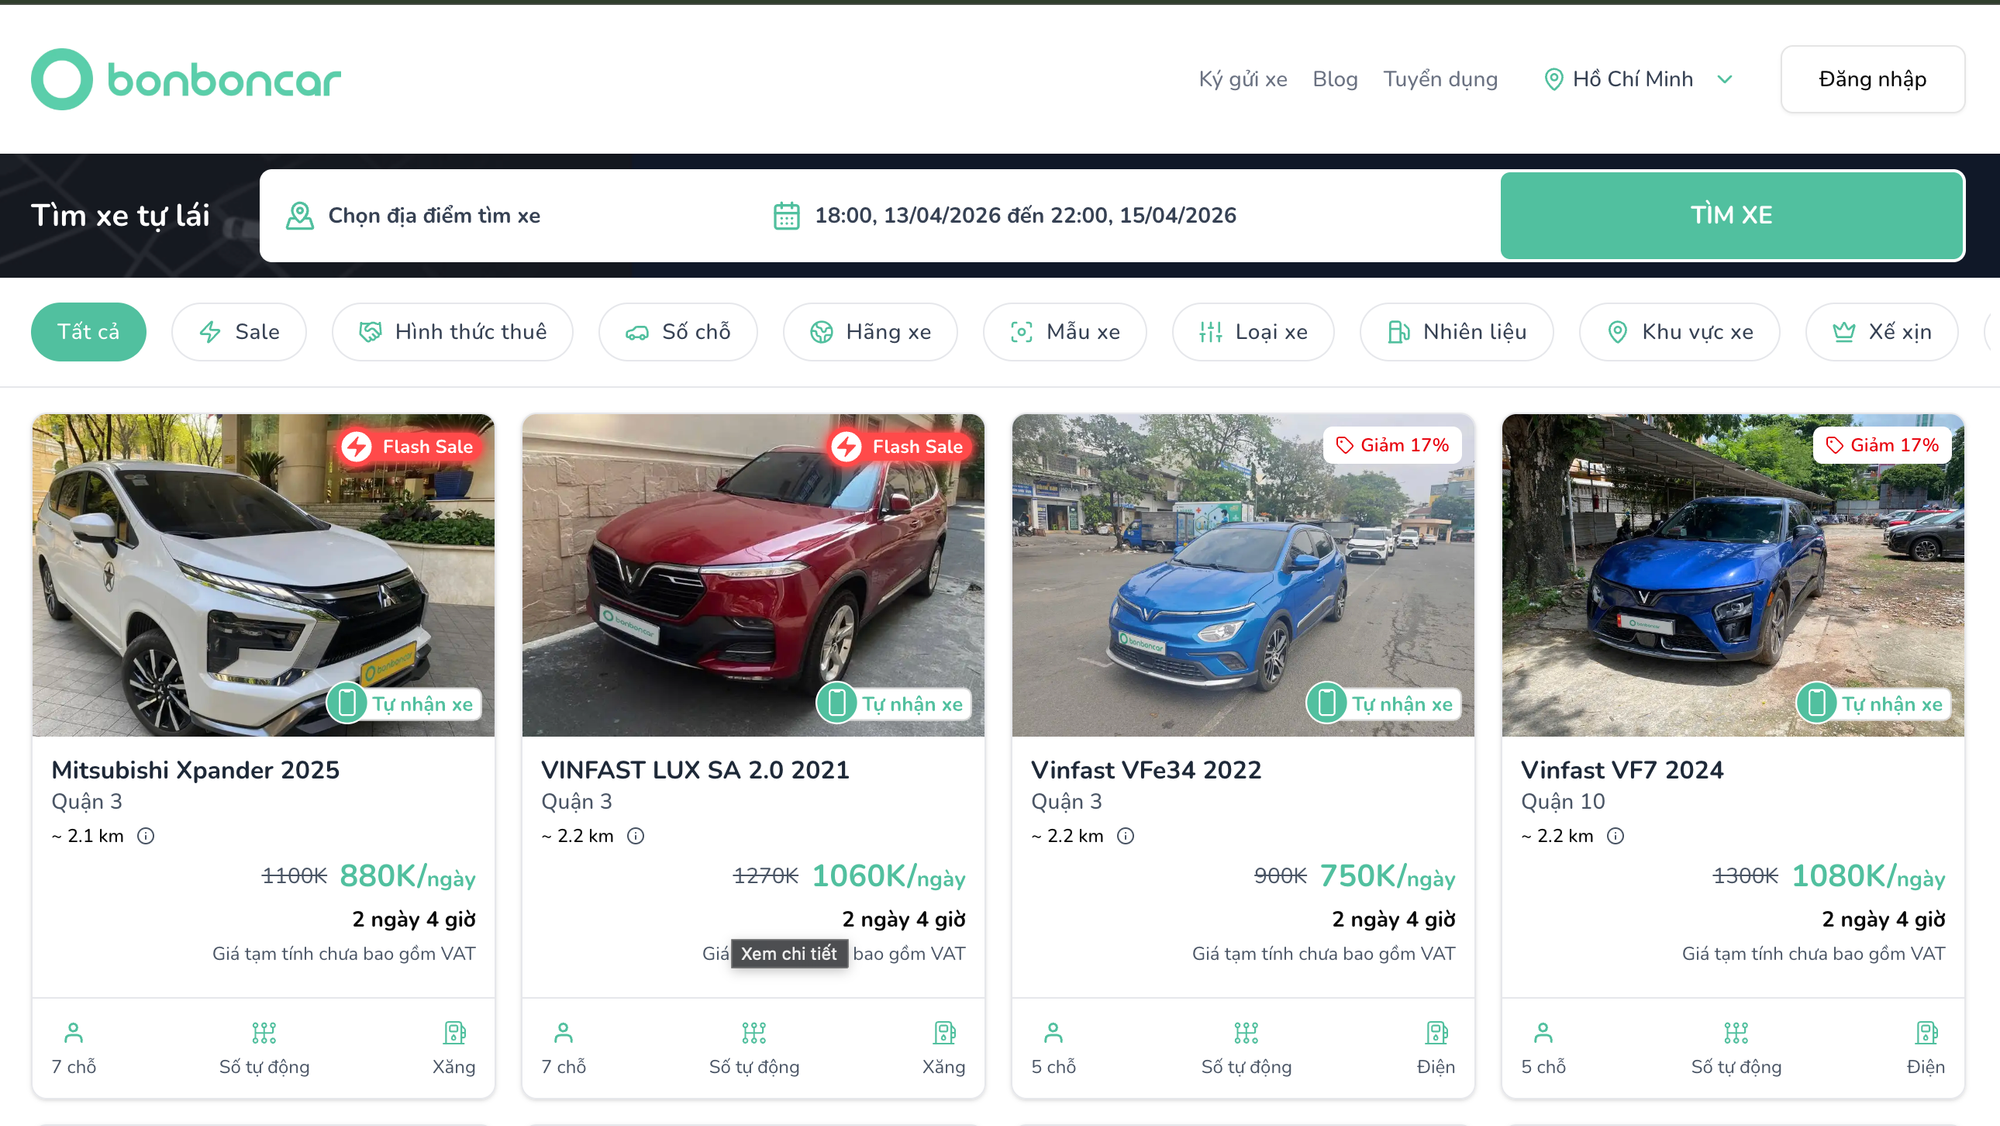Viewport: 2000px width, 1126px height.
Task: Click the Đăng nhập login button
Action: tap(1872, 79)
